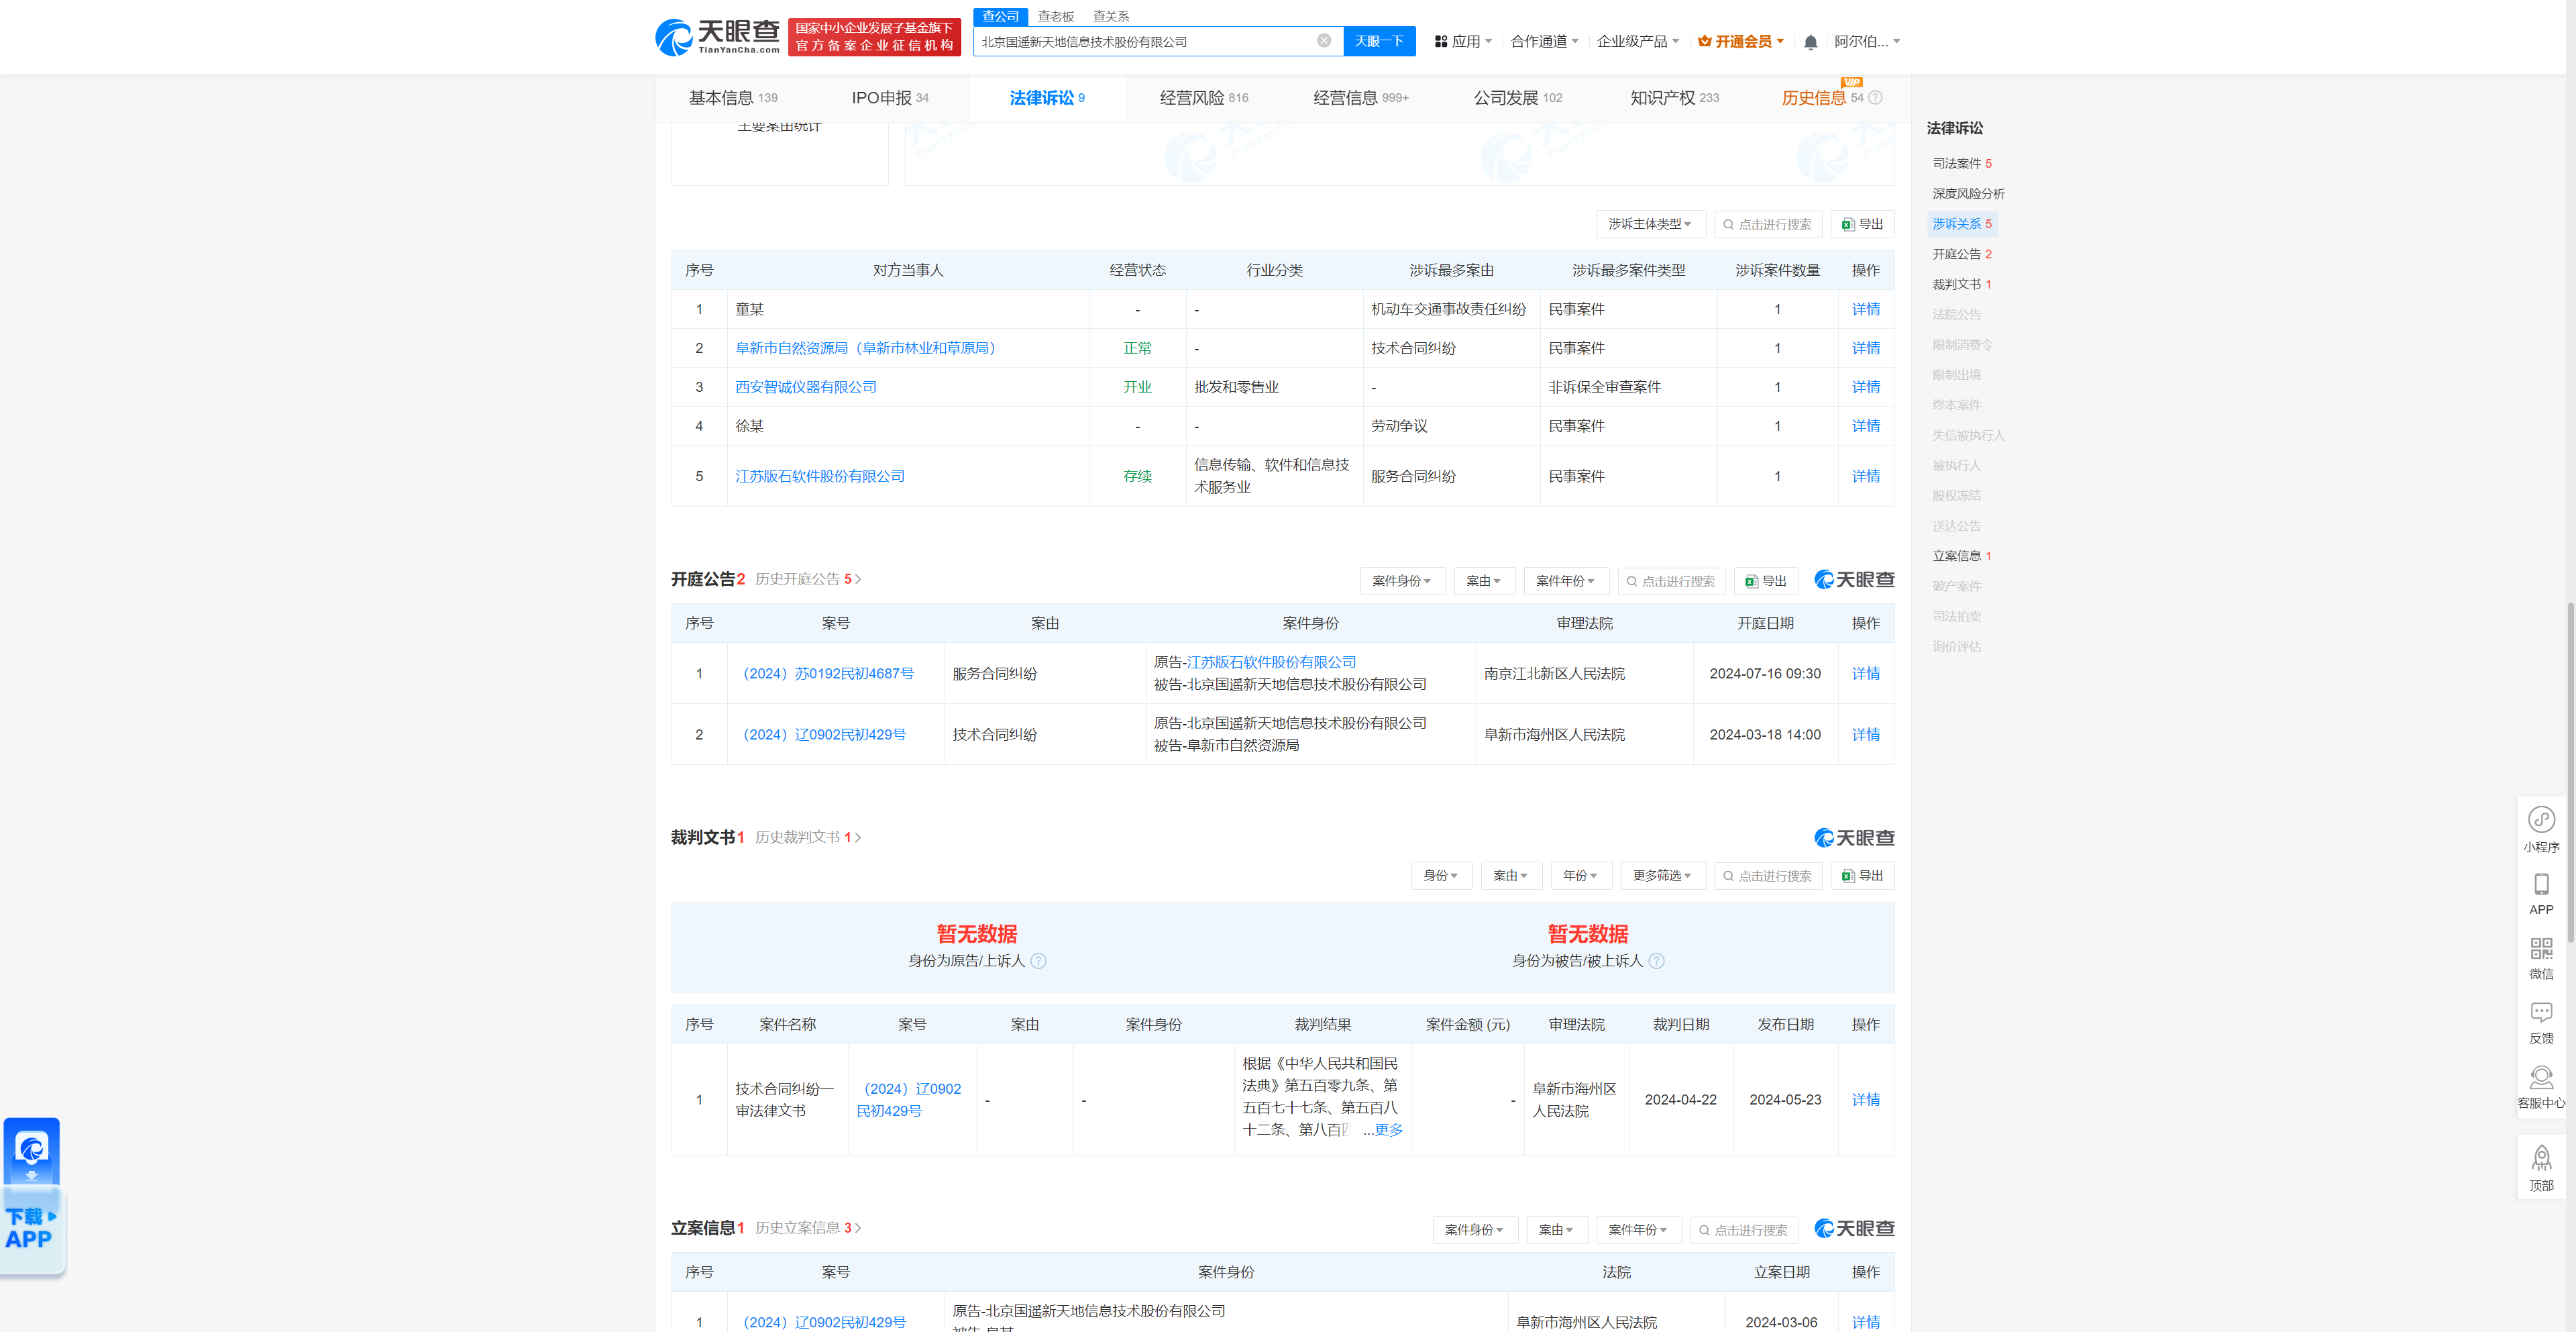This screenshot has height=1332, width=2576.
Task: Open 案件年份 filter in 开庭公告 section
Action: [1566, 581]
